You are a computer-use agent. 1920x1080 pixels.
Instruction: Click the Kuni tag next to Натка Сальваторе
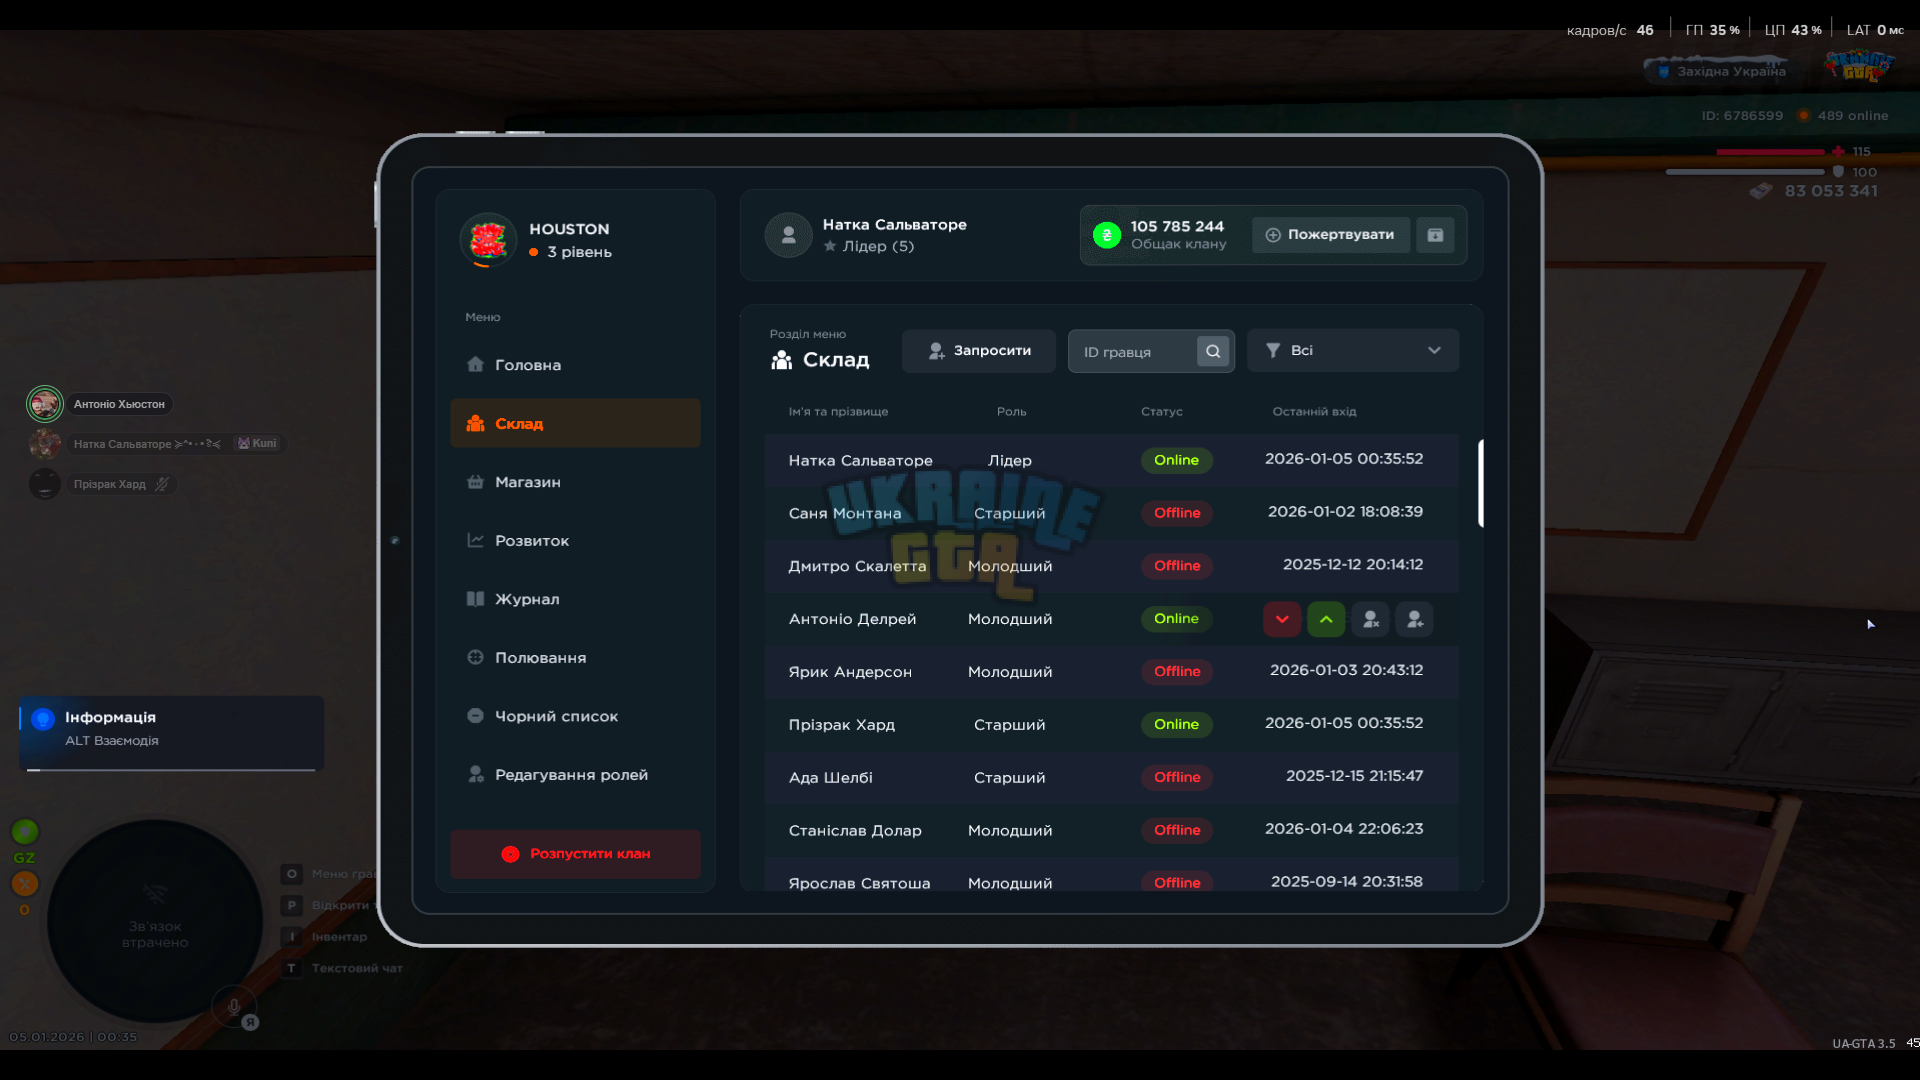[x=257, y=443]
